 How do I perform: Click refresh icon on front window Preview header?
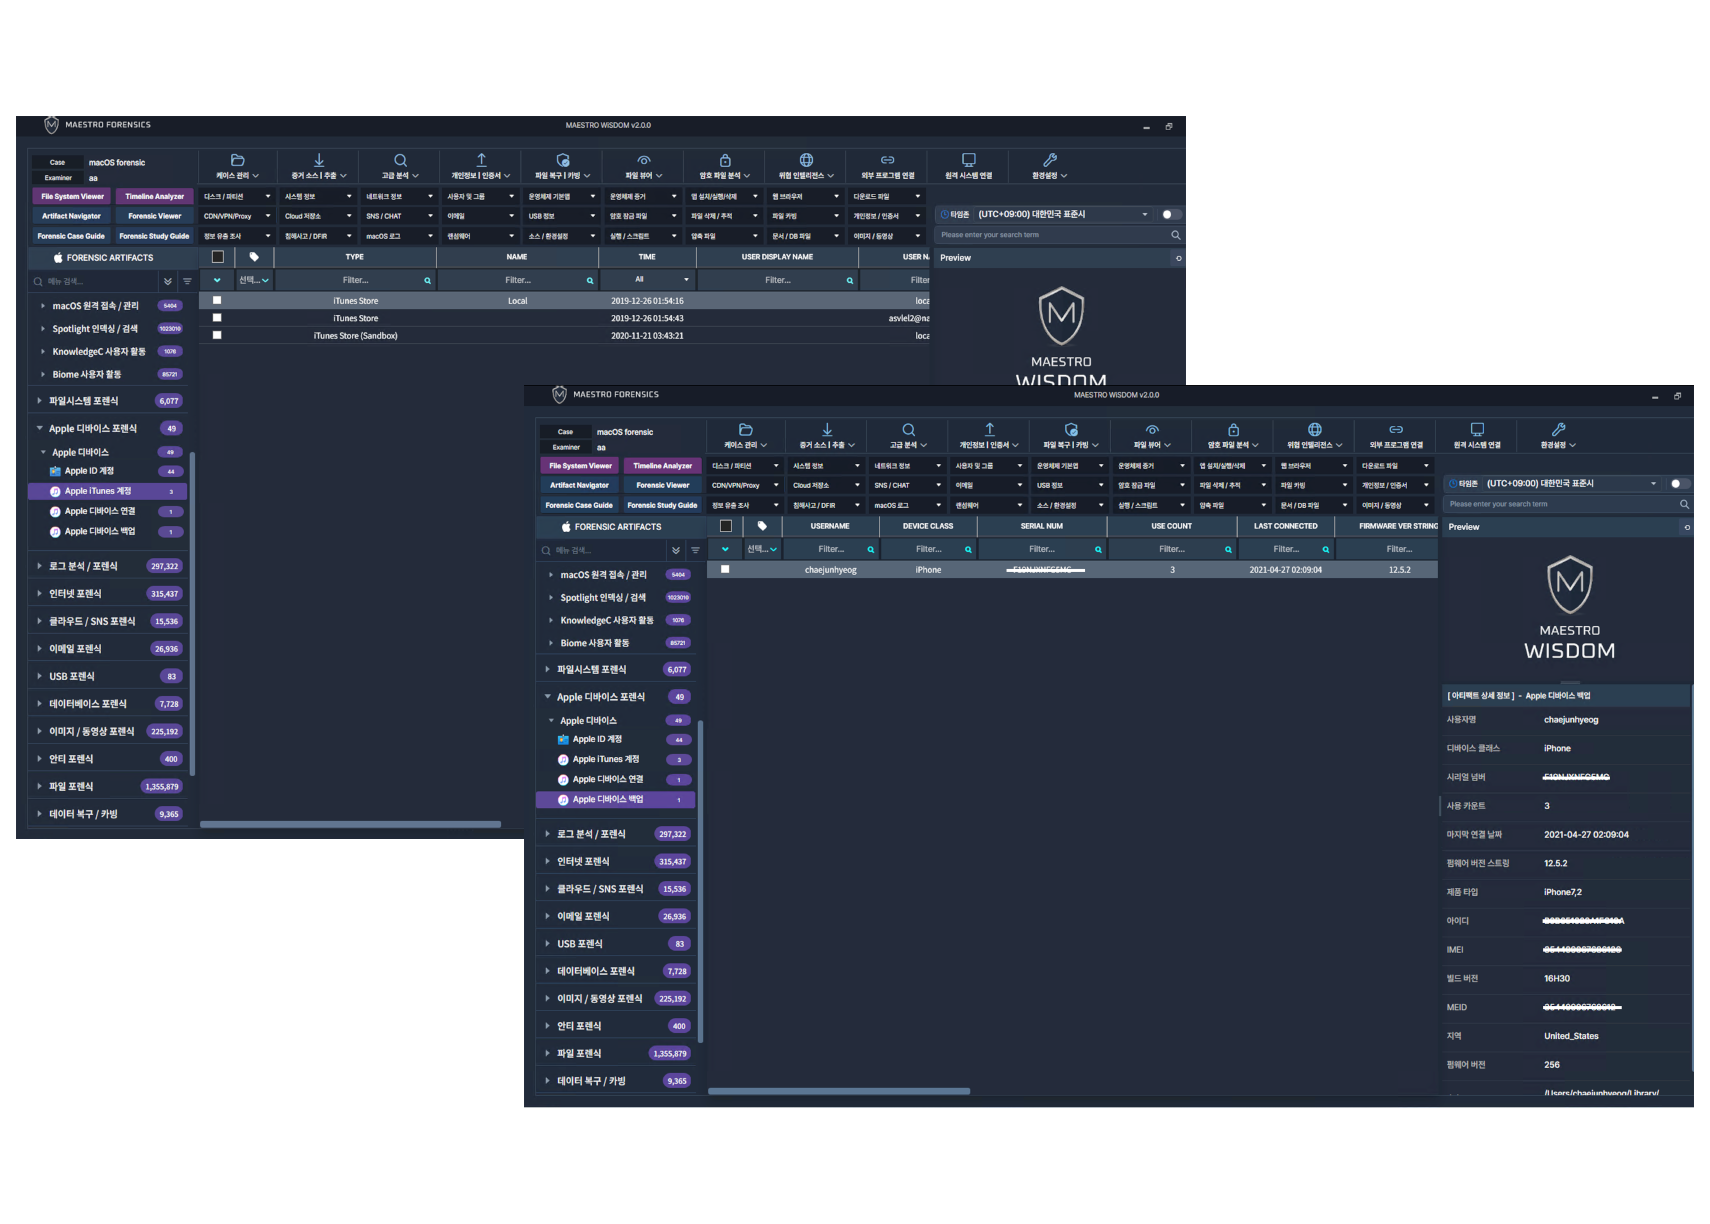point(1687,527)
